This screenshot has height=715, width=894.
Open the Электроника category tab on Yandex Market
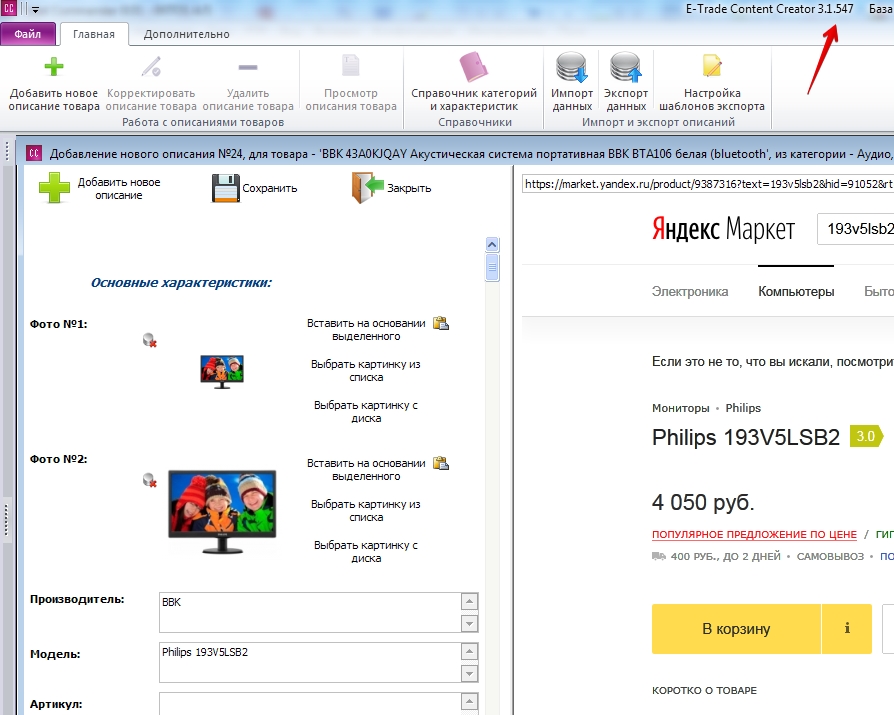(x=690, y=291)
